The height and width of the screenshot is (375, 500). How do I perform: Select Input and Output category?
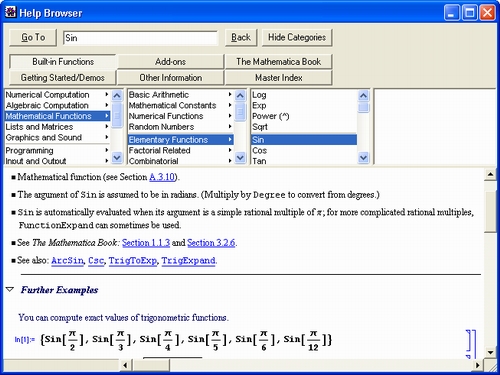[57, 161]
